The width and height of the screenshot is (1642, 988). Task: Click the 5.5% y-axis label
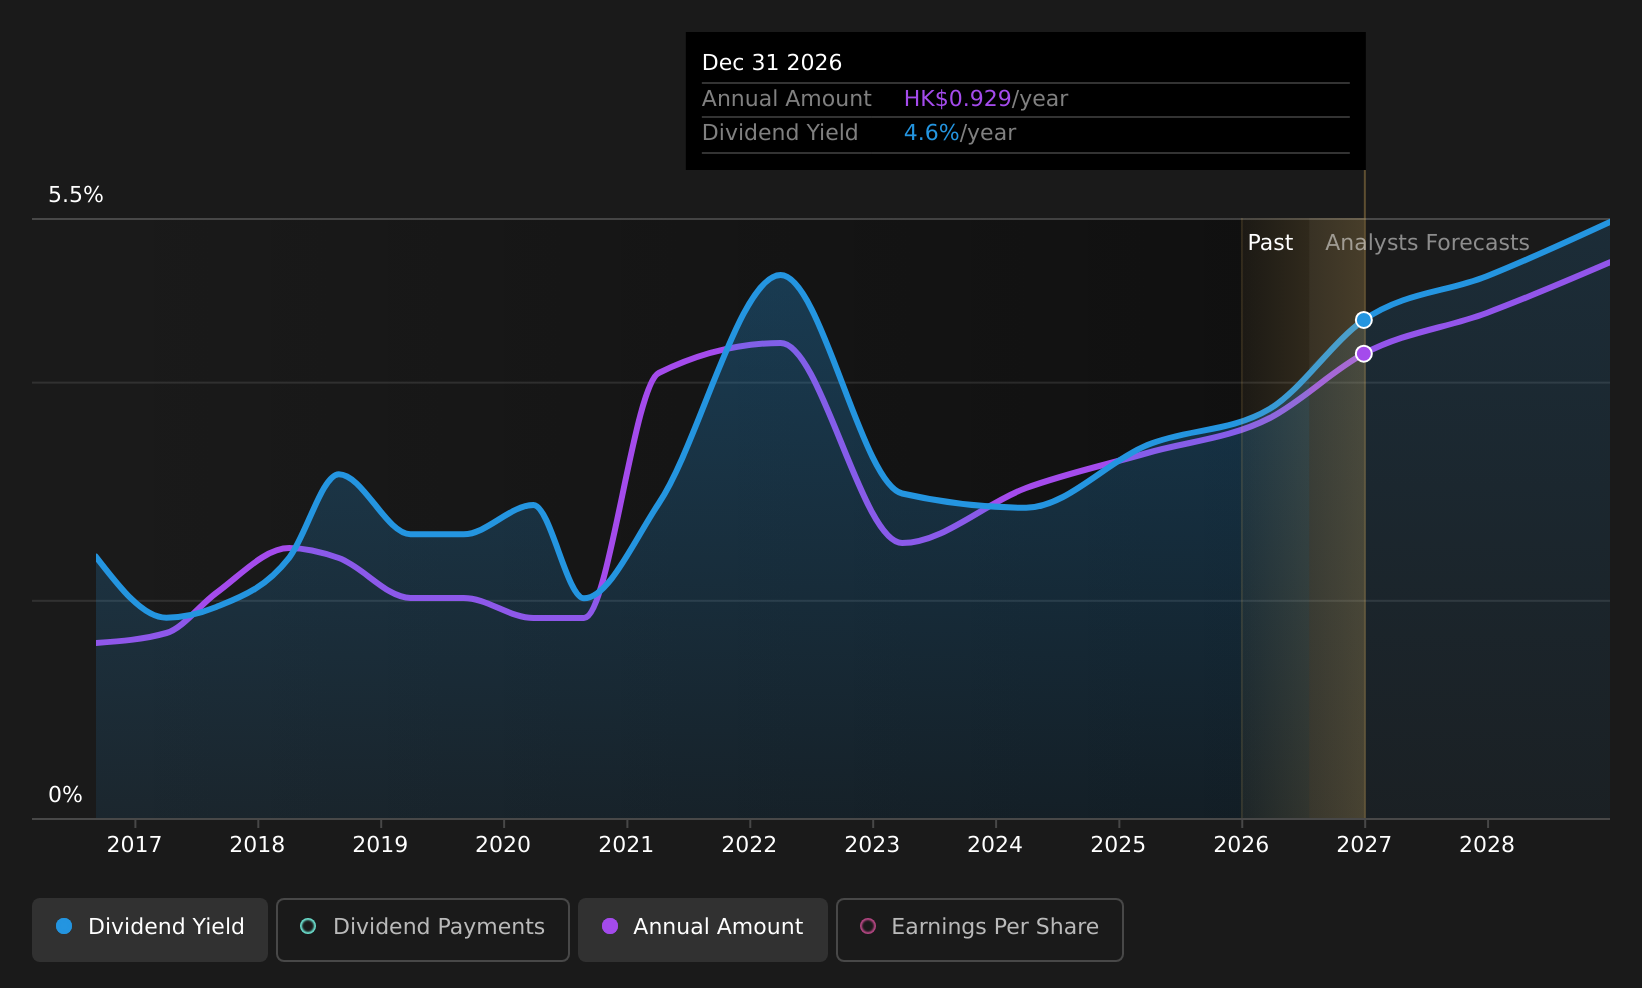click(76, 195)
